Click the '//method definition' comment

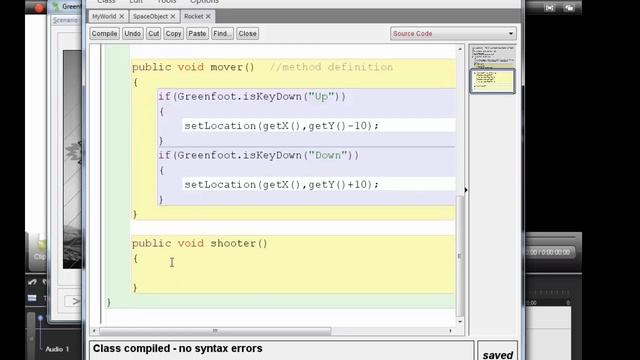(331, 67)
